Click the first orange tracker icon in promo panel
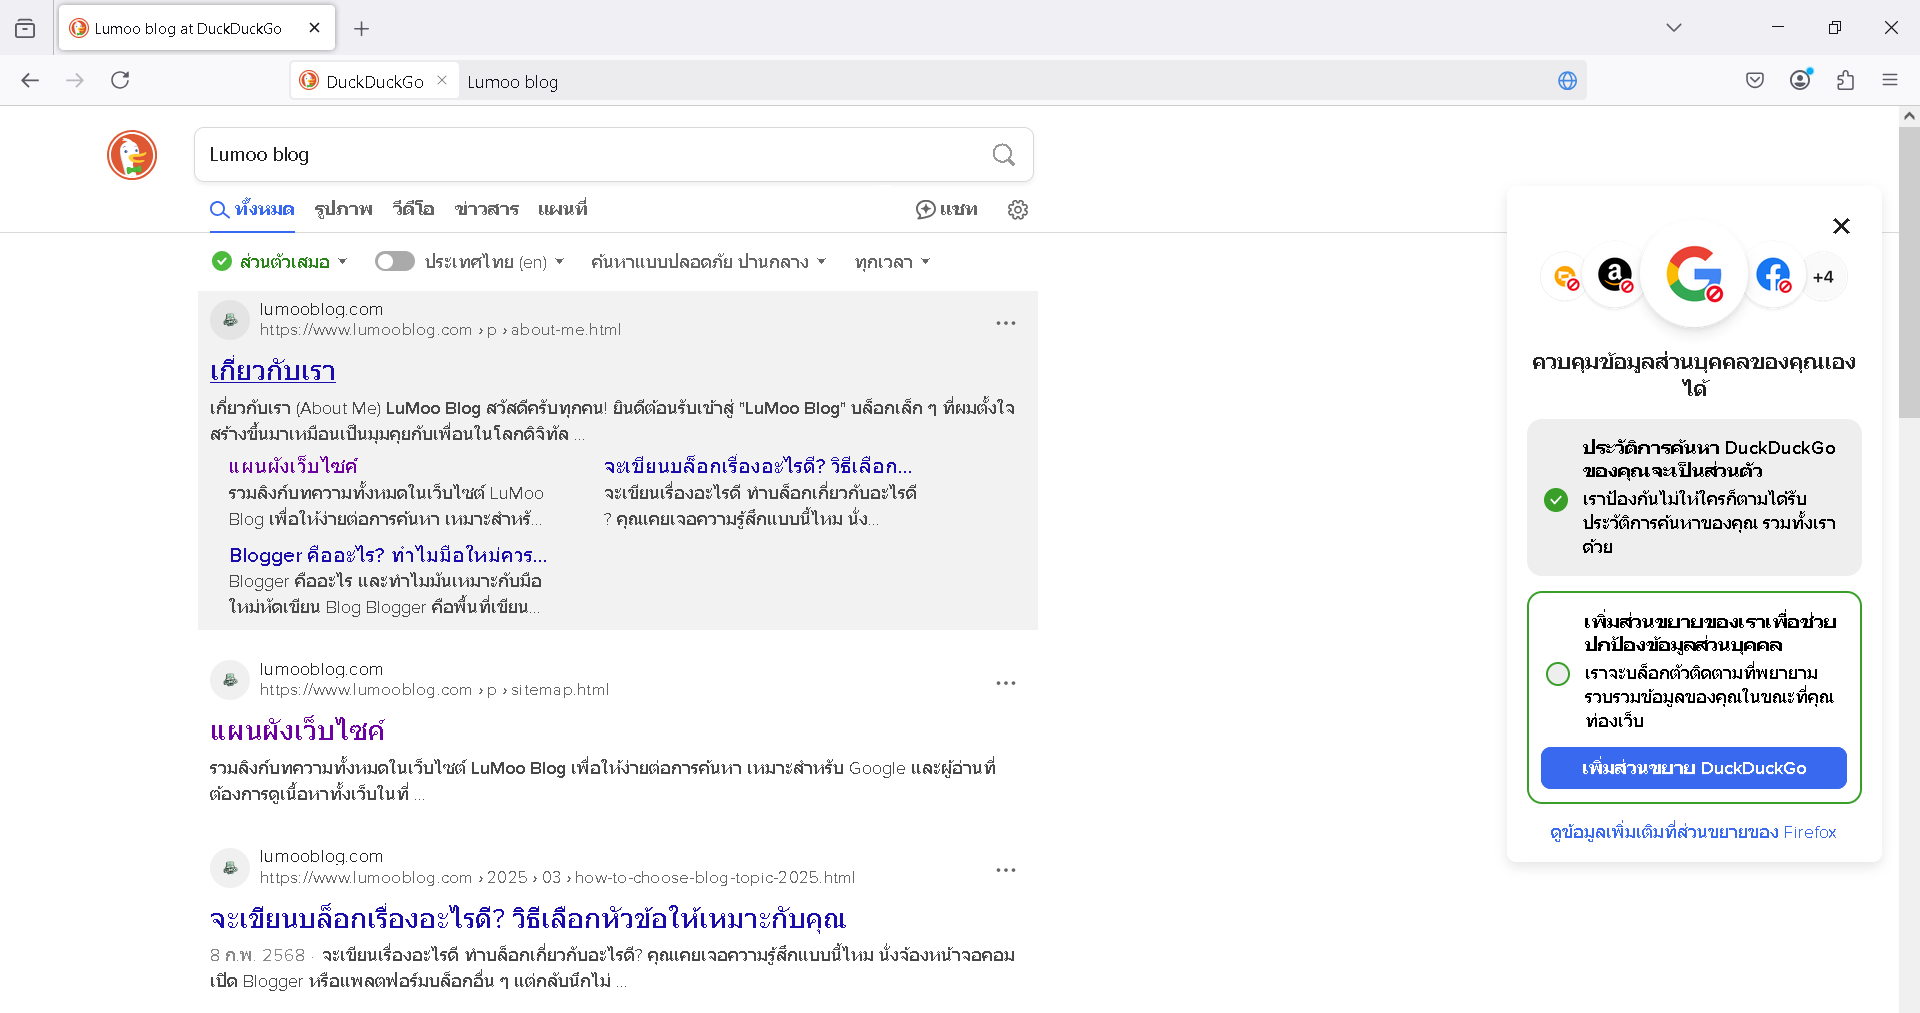 click(1565, 276)
